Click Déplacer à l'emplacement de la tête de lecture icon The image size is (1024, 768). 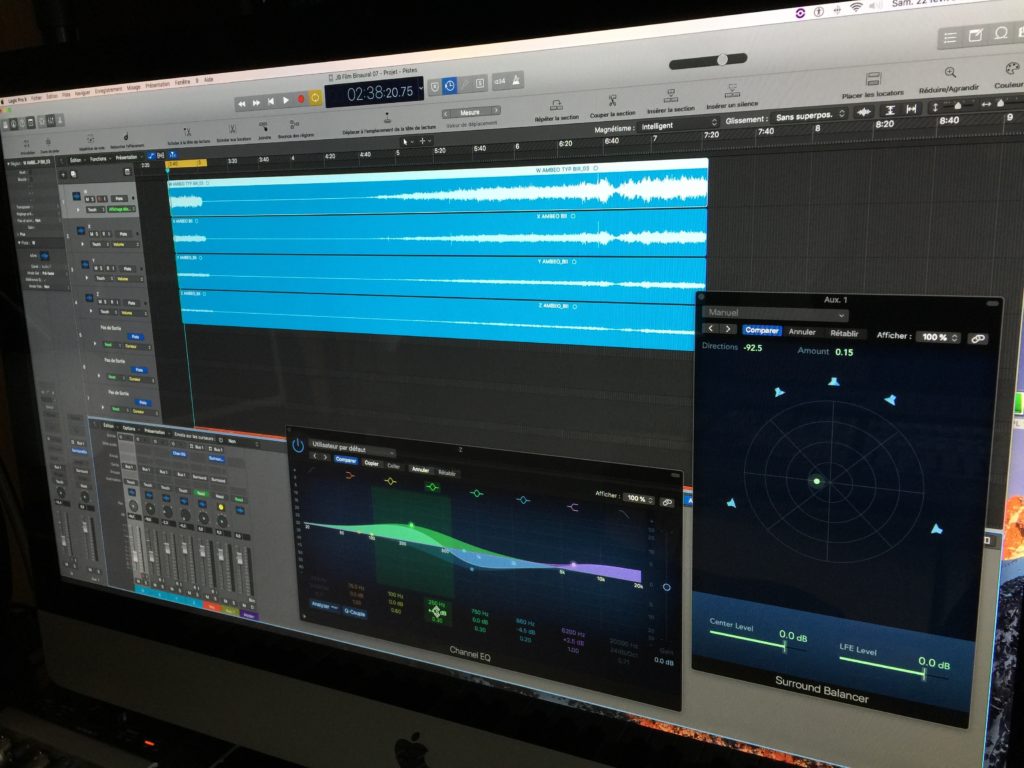[x=387, y=118]
